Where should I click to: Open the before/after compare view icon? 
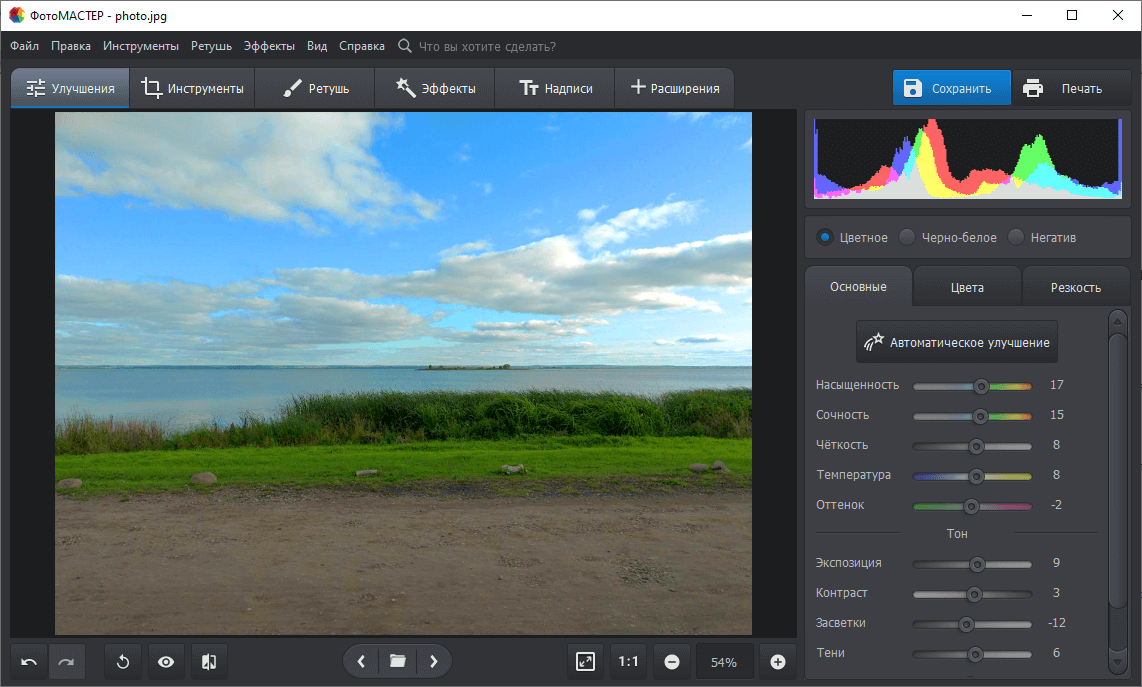209,662
